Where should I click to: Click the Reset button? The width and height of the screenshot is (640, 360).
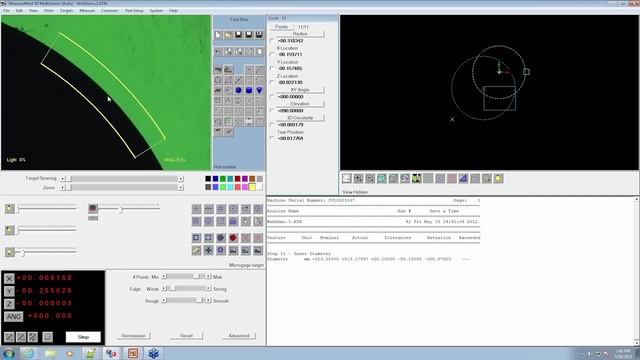click(x=187, y=336)
